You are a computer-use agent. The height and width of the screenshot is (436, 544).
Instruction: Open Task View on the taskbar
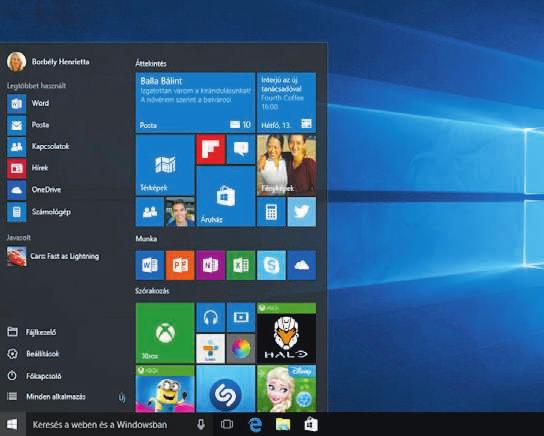(227, 424)
